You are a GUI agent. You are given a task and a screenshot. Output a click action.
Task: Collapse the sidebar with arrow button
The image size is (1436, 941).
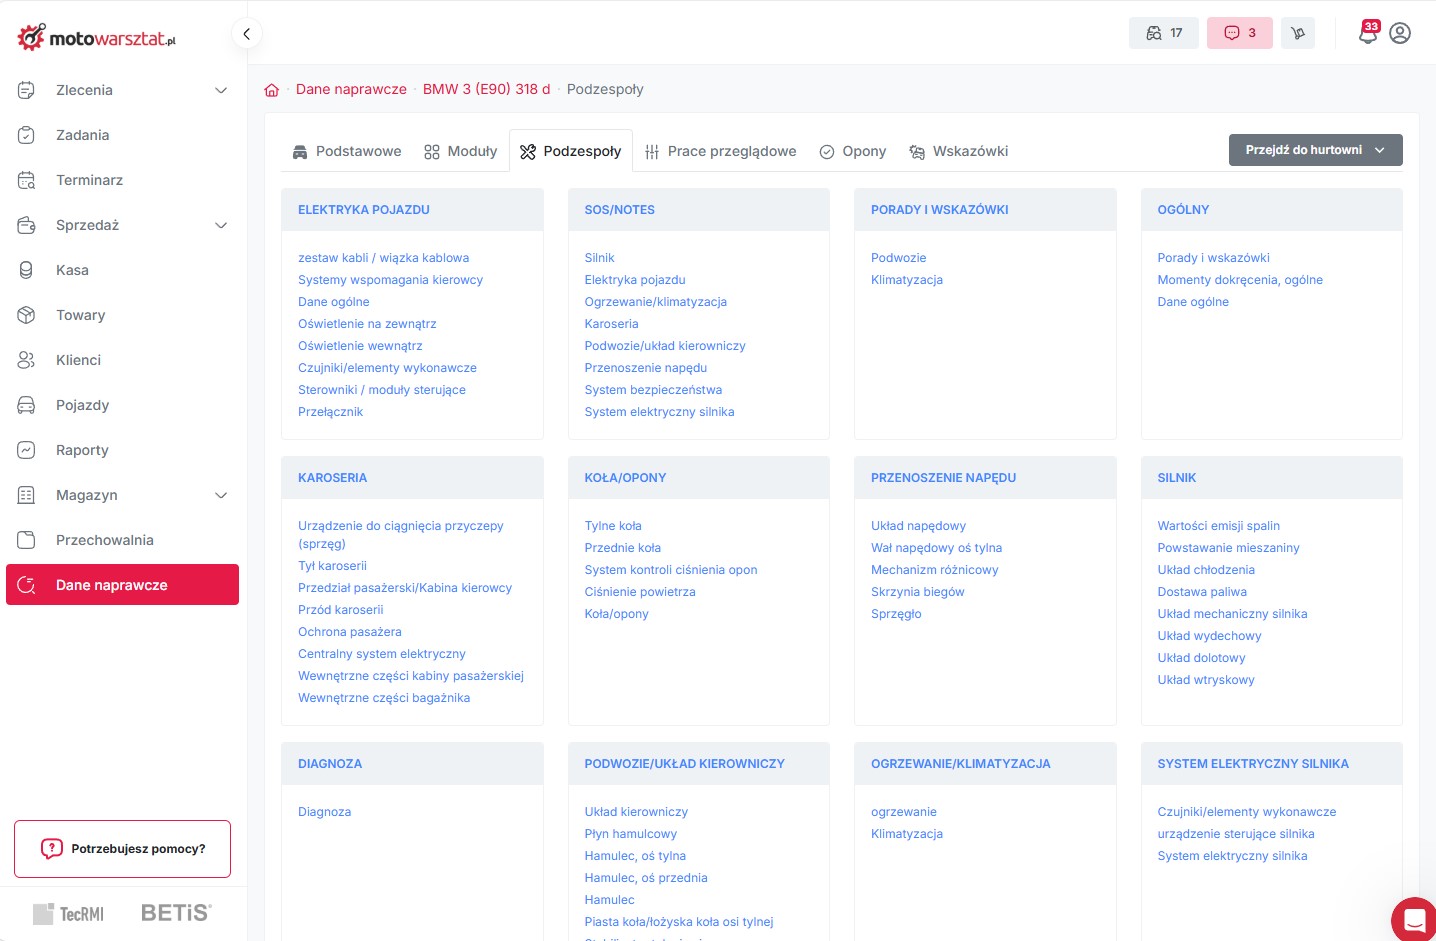[246, 34]
